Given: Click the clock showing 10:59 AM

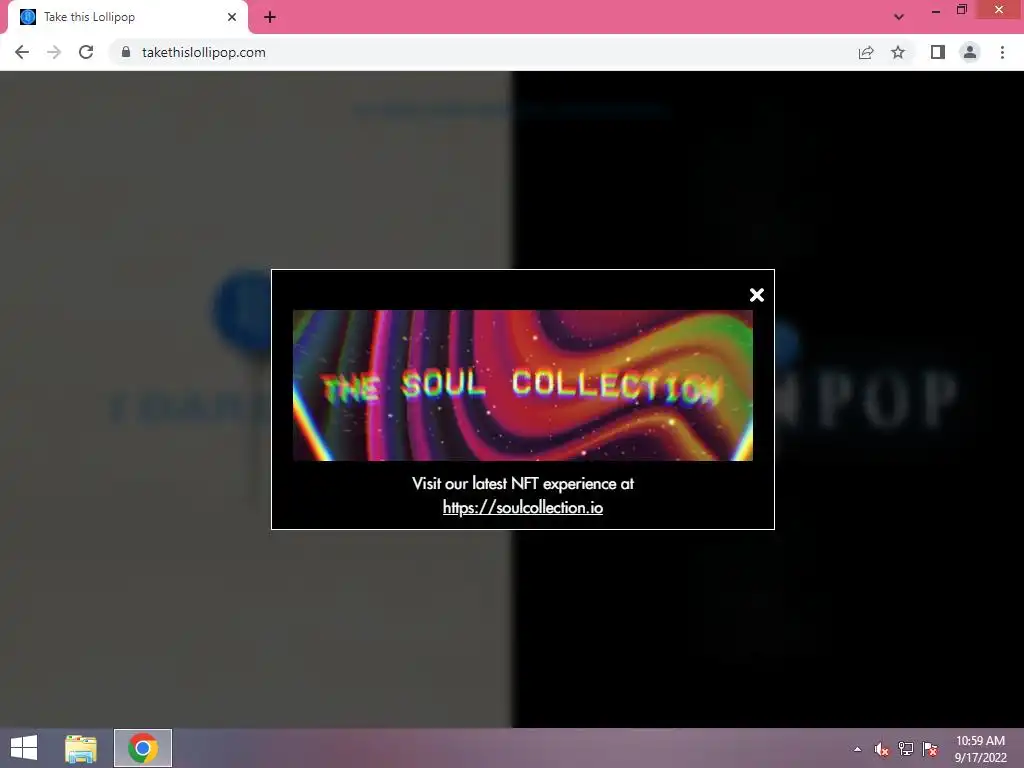Looking at the screenshot, I should coord(980,749).
